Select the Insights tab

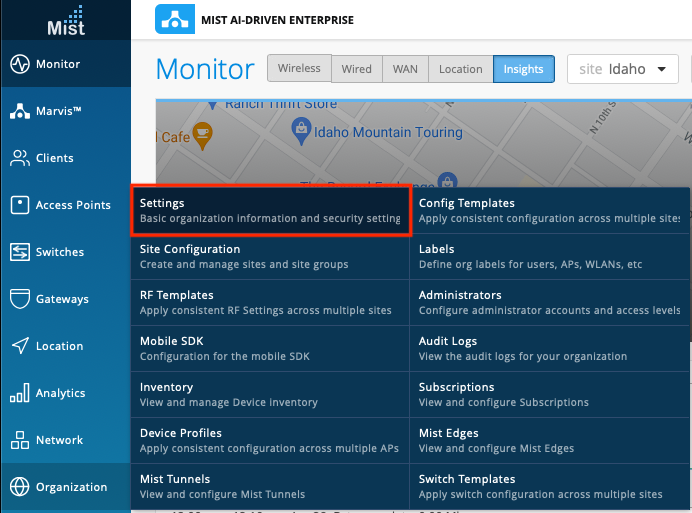523,69
